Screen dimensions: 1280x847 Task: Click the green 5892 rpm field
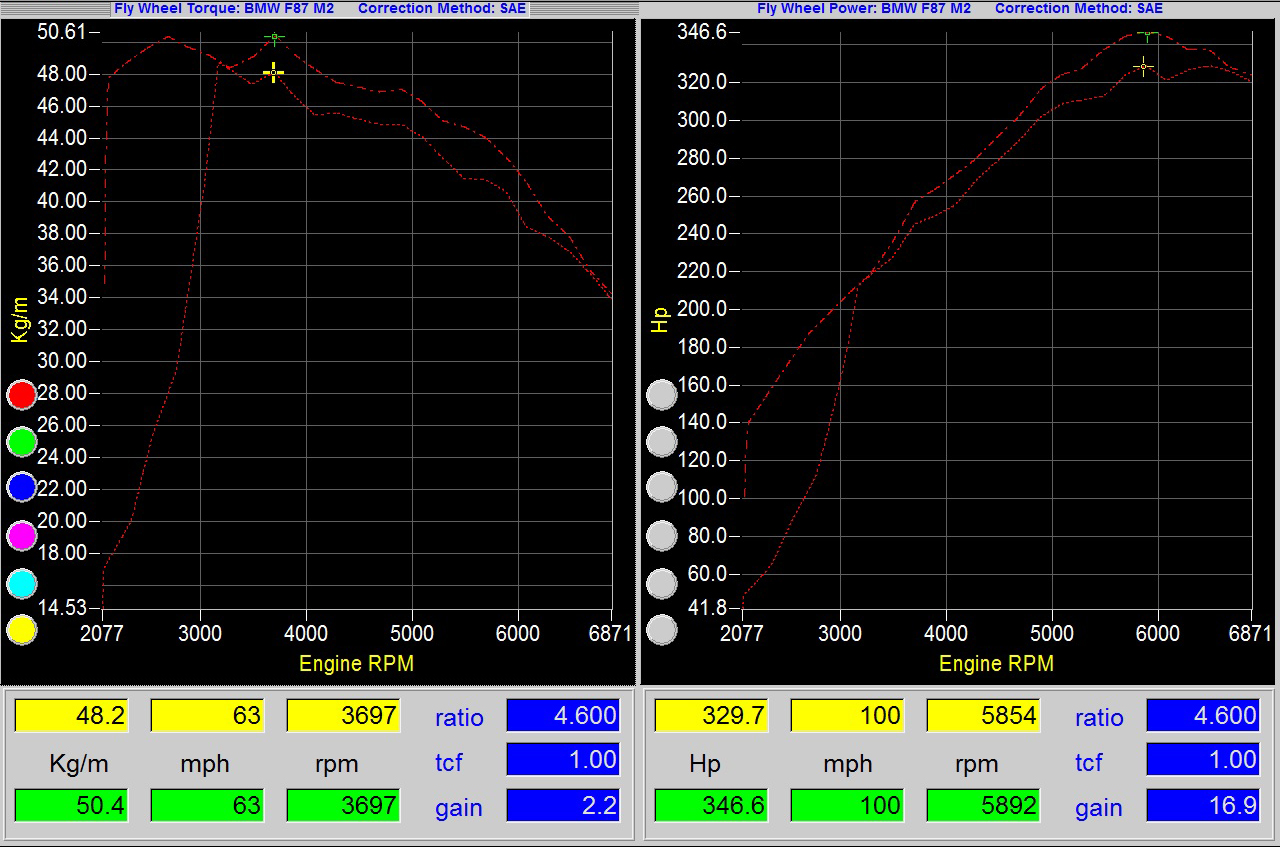[x=983, y=805]
